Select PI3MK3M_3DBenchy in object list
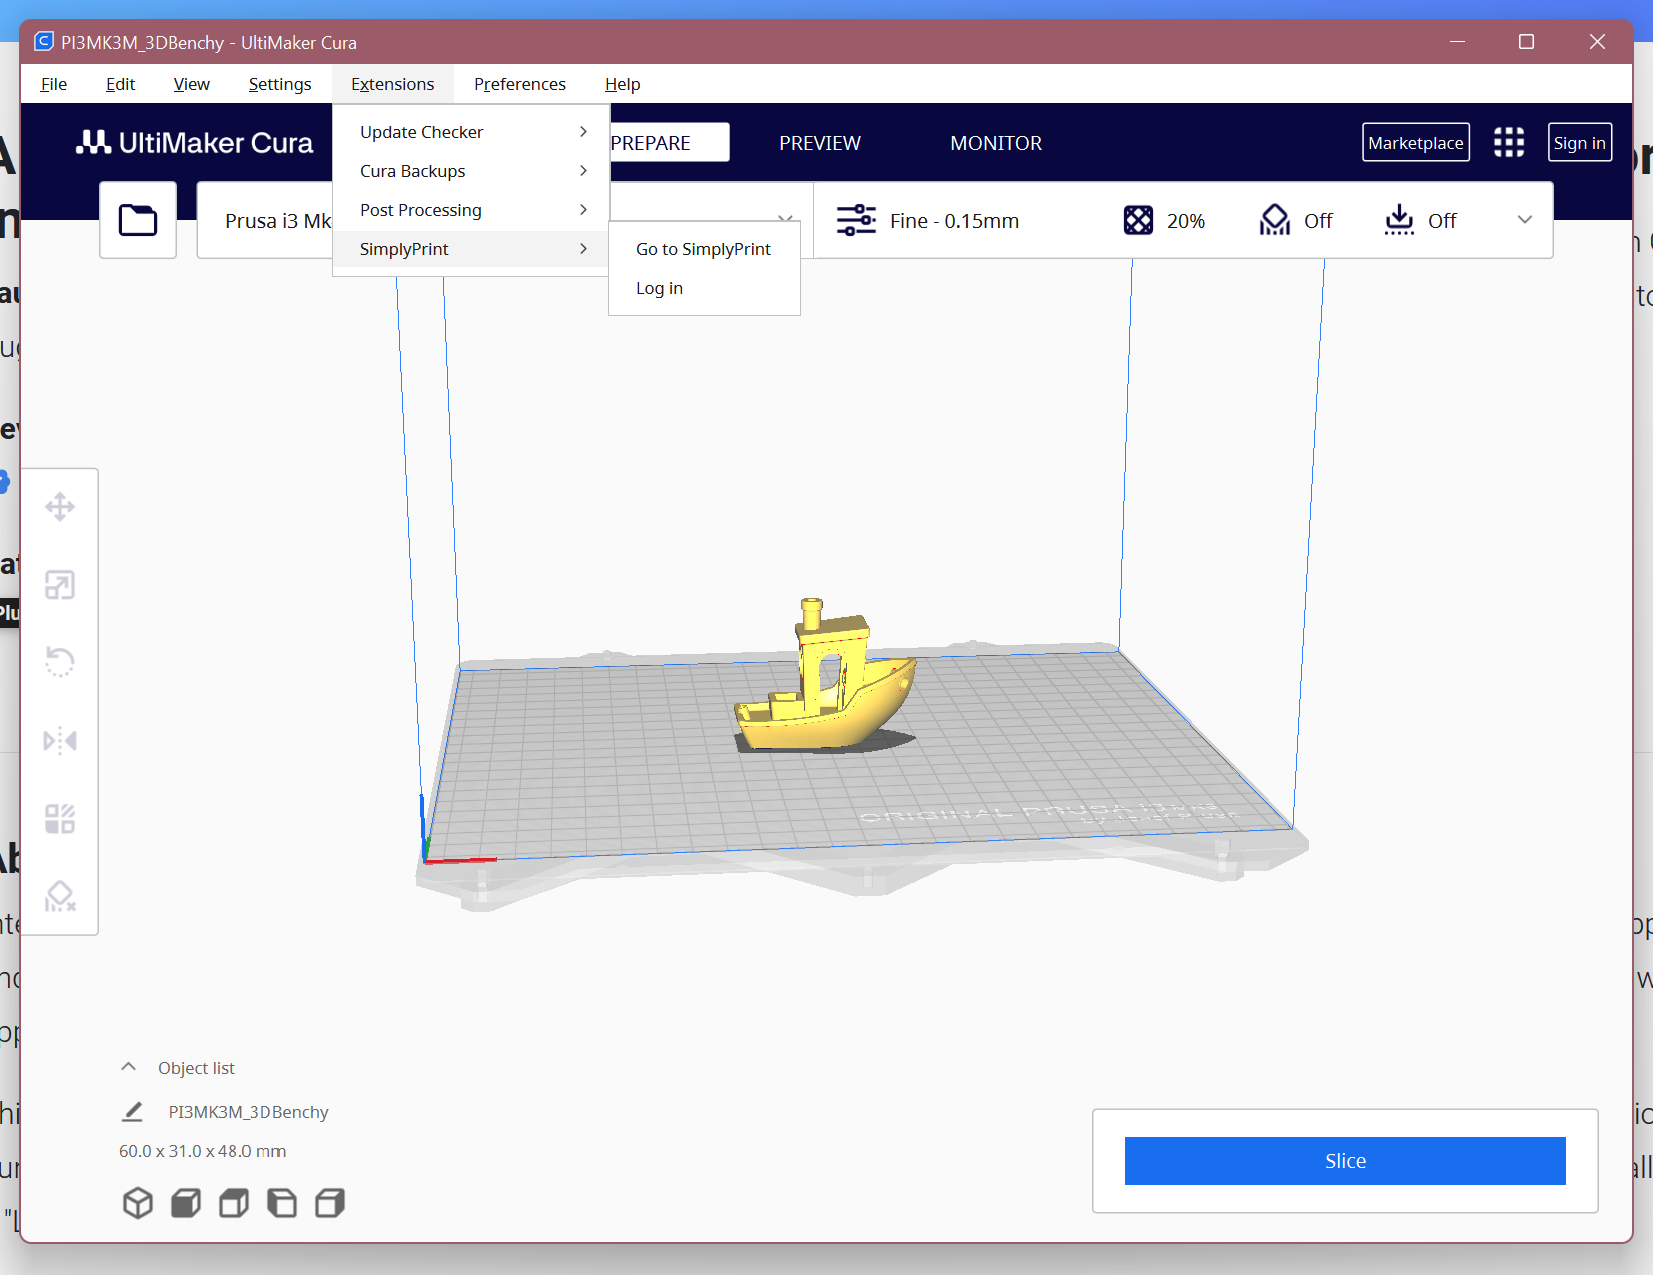 click(249, 1111)
